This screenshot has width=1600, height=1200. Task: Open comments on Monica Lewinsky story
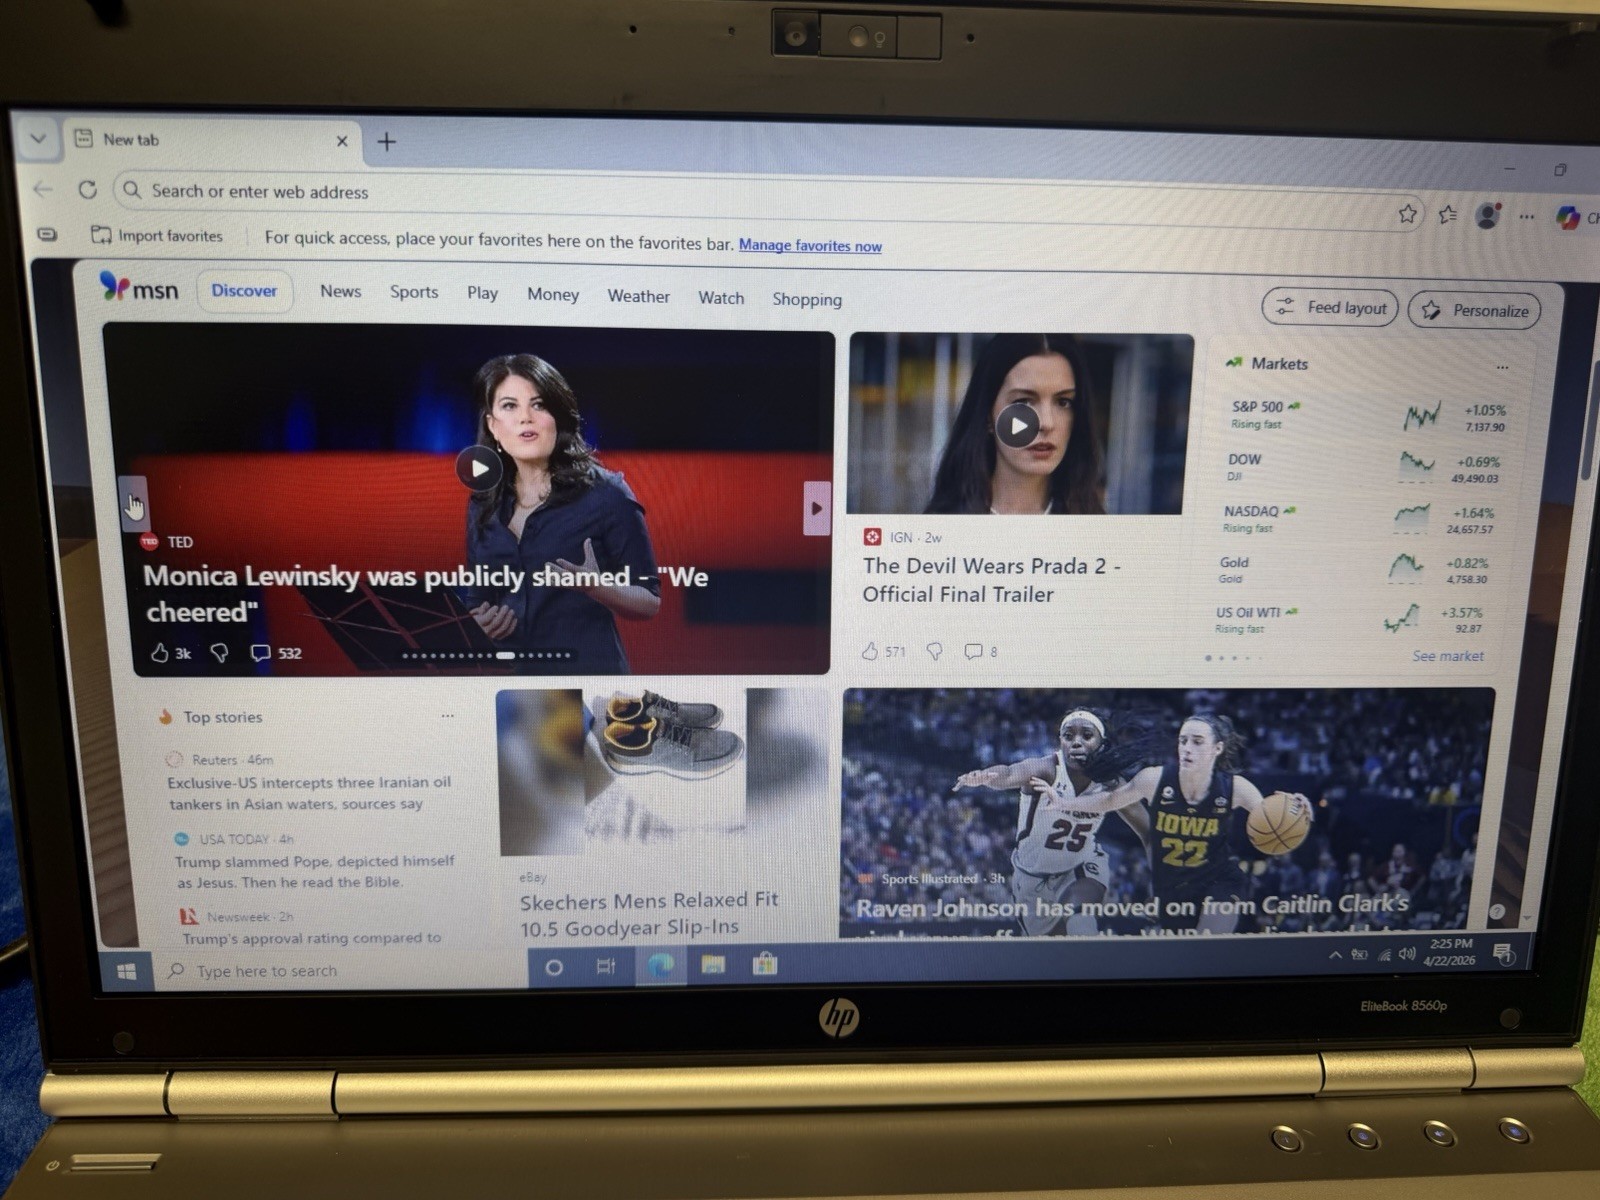(275, 653)
